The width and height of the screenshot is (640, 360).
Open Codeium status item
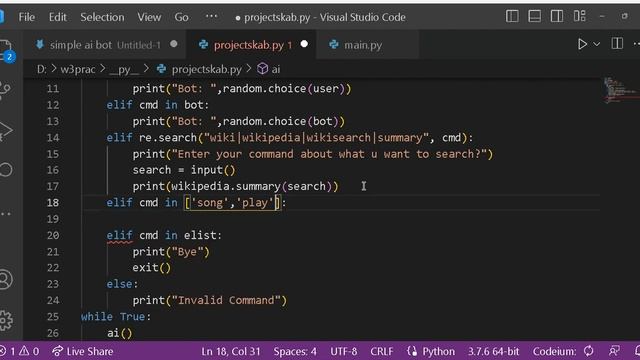coord(563,351)
